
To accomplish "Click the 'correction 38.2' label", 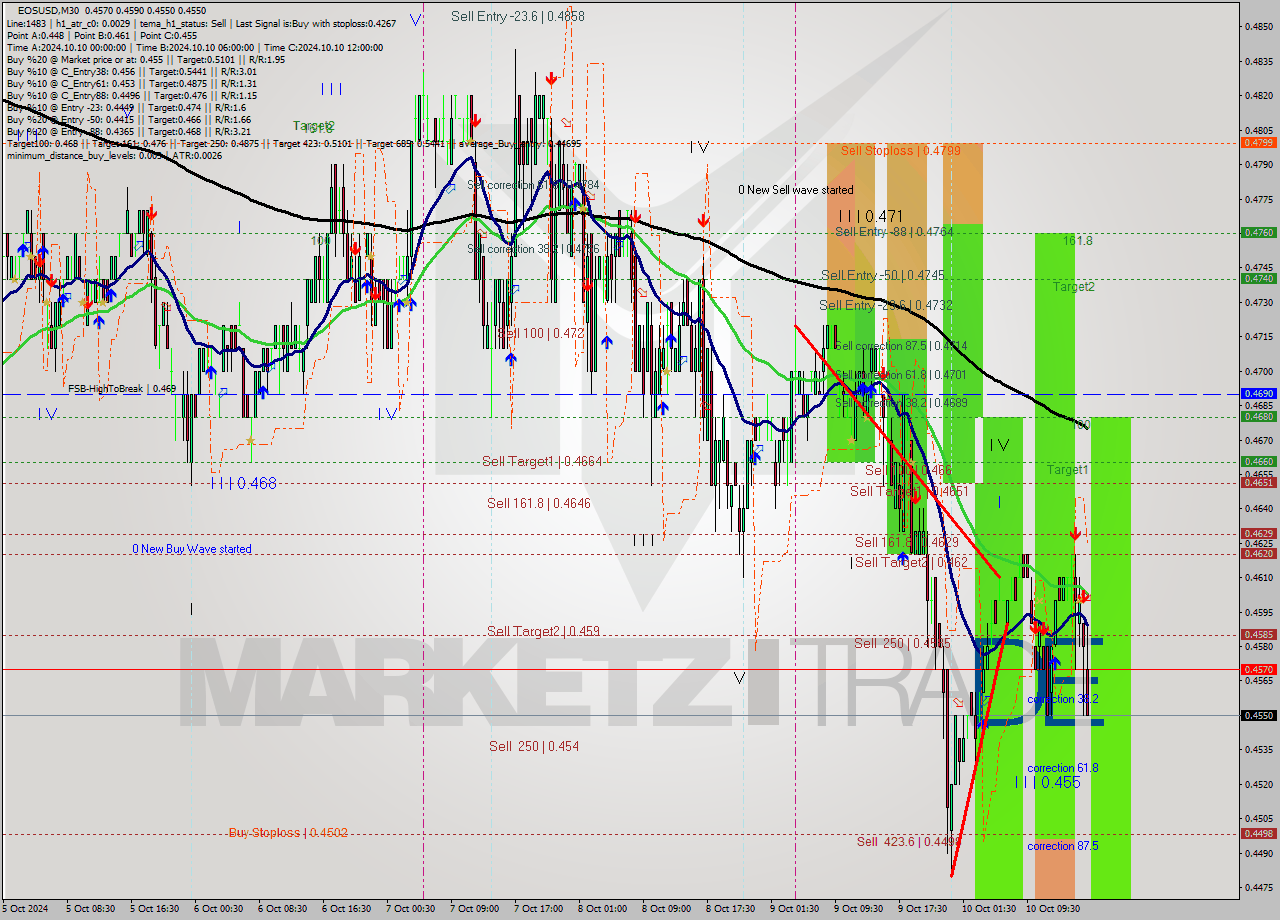I will point(1063,699).
